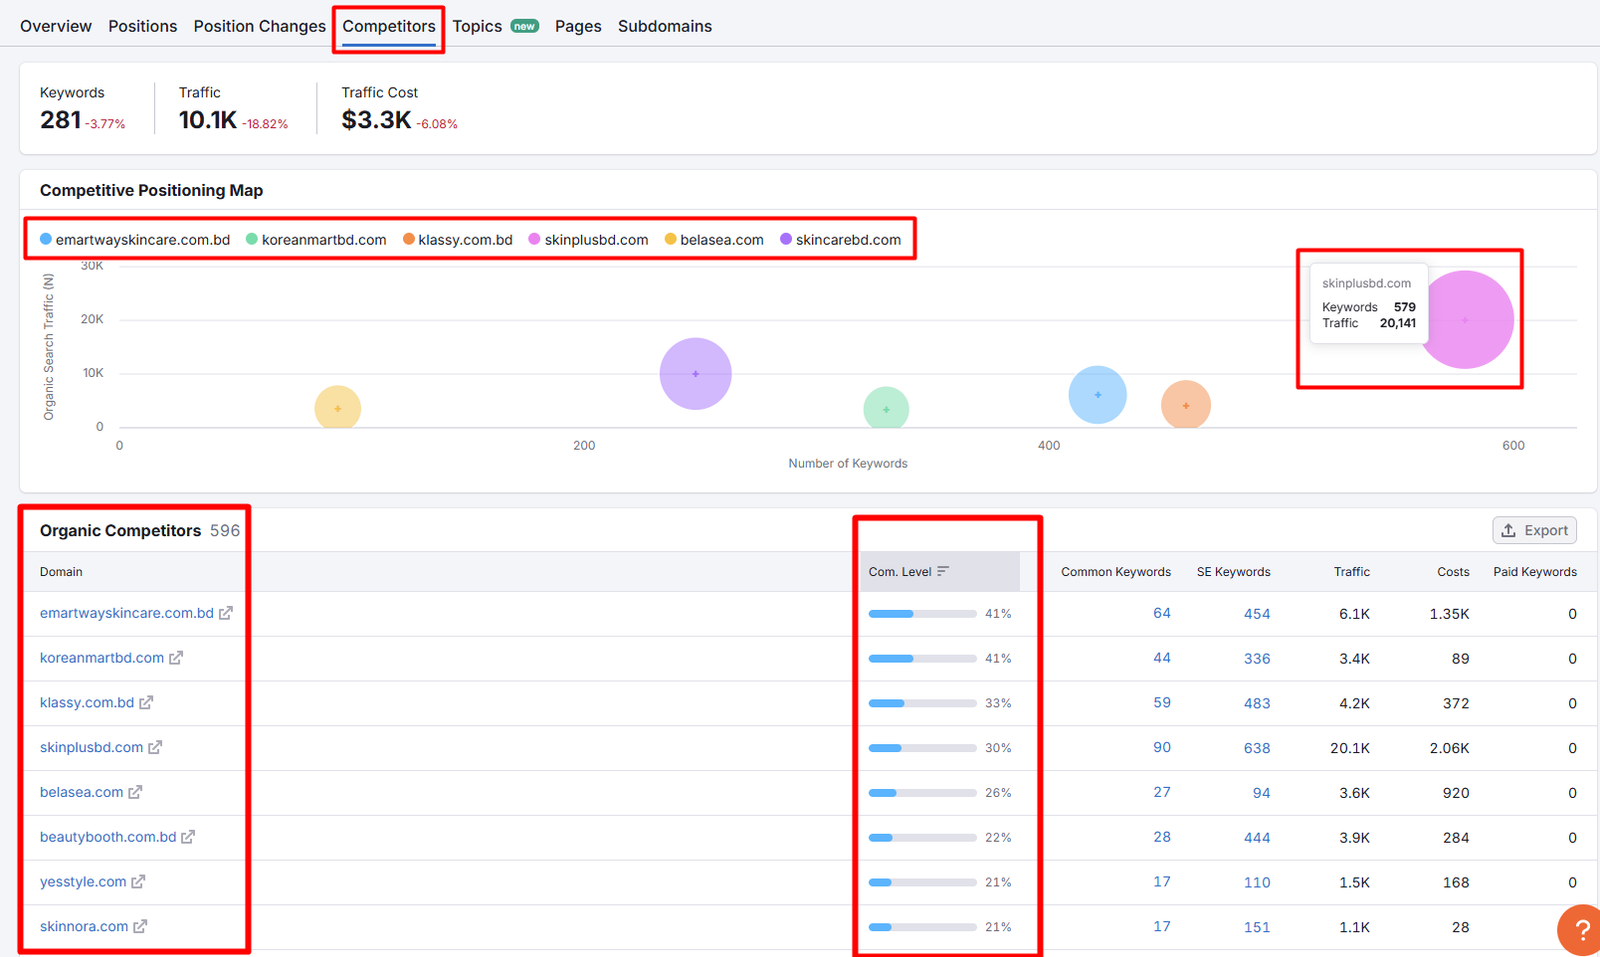1600x957 pixels.
Task: Open the Position Changes tab
Action: pyautogui.click(x=260, y=26)
